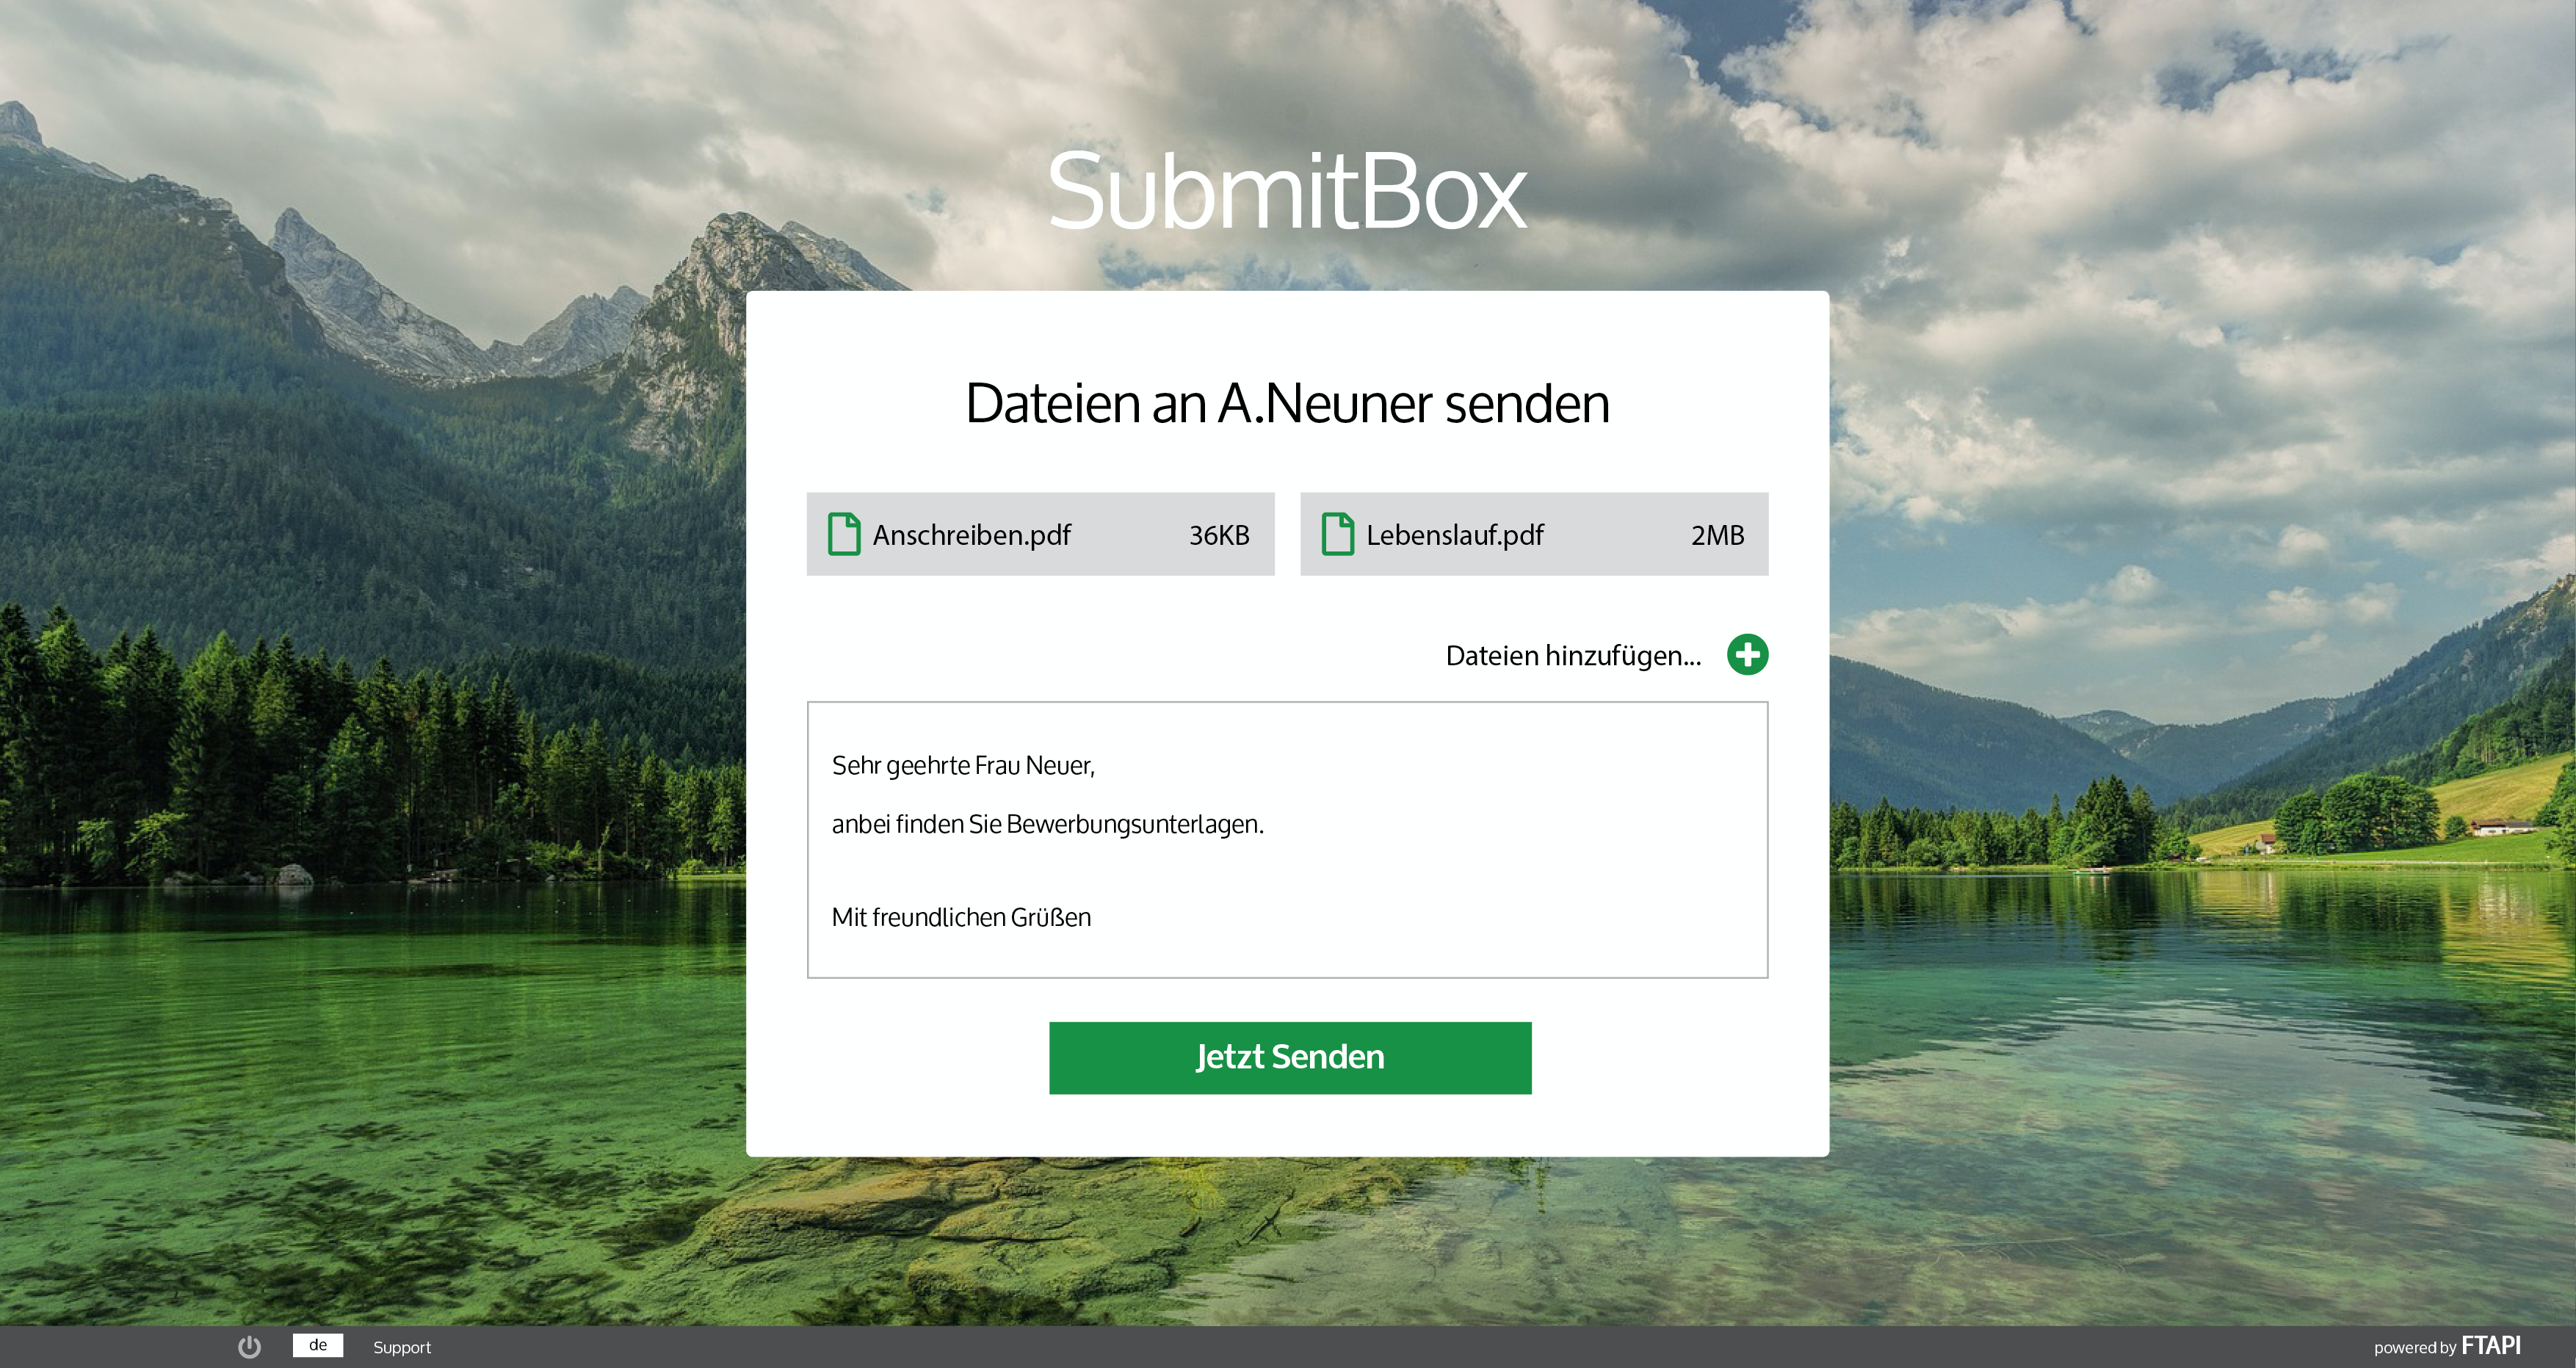Open the Support link
2576x1368 pixels.
(x=402, y=1348)
